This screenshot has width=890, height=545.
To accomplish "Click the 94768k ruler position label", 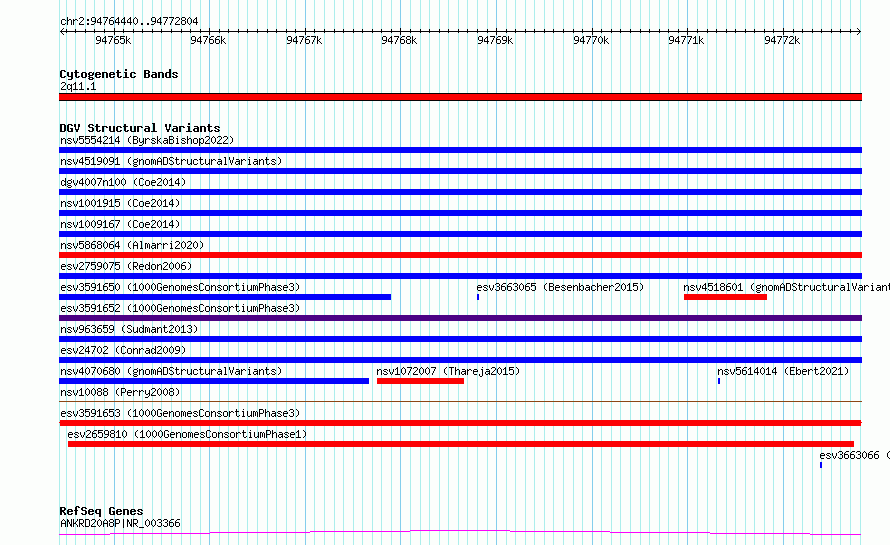I will pyautogui.click(x=399, y=40).
